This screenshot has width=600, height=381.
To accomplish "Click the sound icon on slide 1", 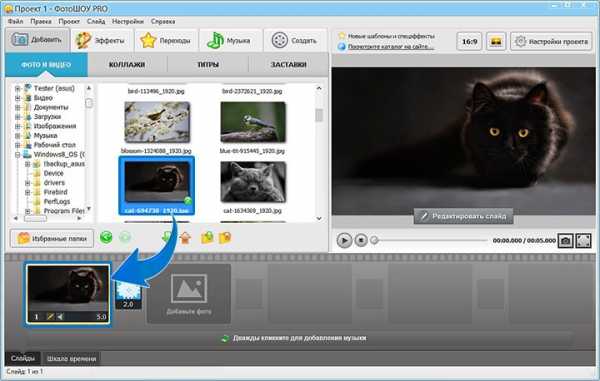I will click(x=60, y=317).
